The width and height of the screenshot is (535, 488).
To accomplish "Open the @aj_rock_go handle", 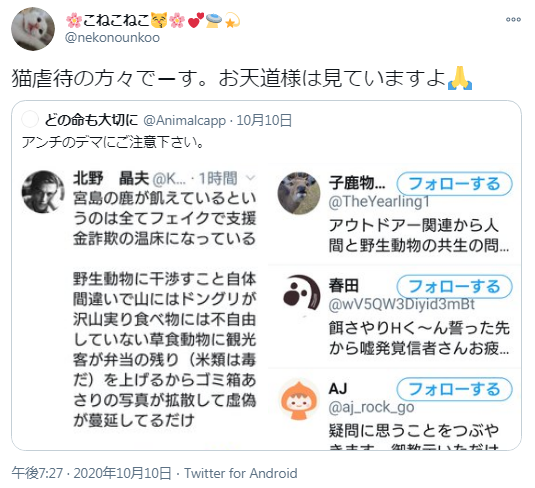I will (x=371, y=407).
